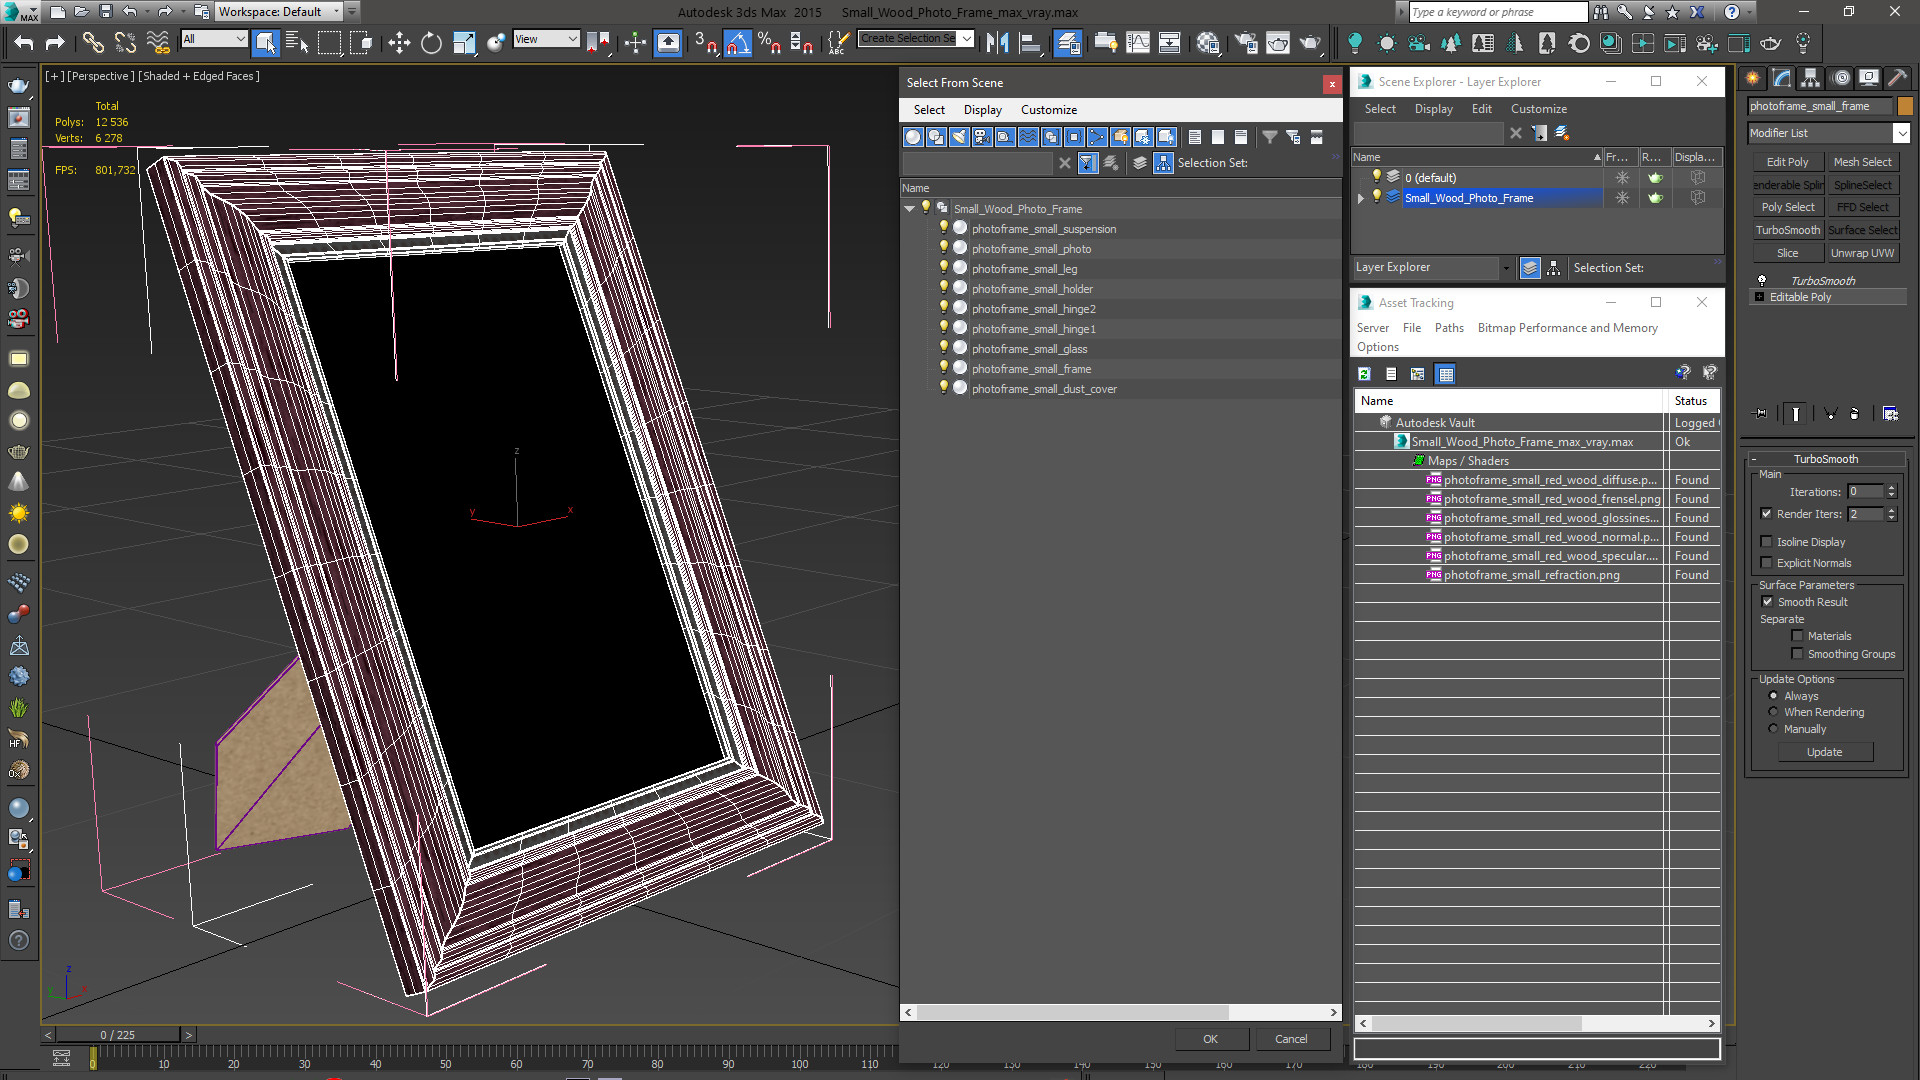The width and height of the screenshot is (1920, 1080).
Task: Open Display menu in Select From Scene
Action: tap(983, 110)
